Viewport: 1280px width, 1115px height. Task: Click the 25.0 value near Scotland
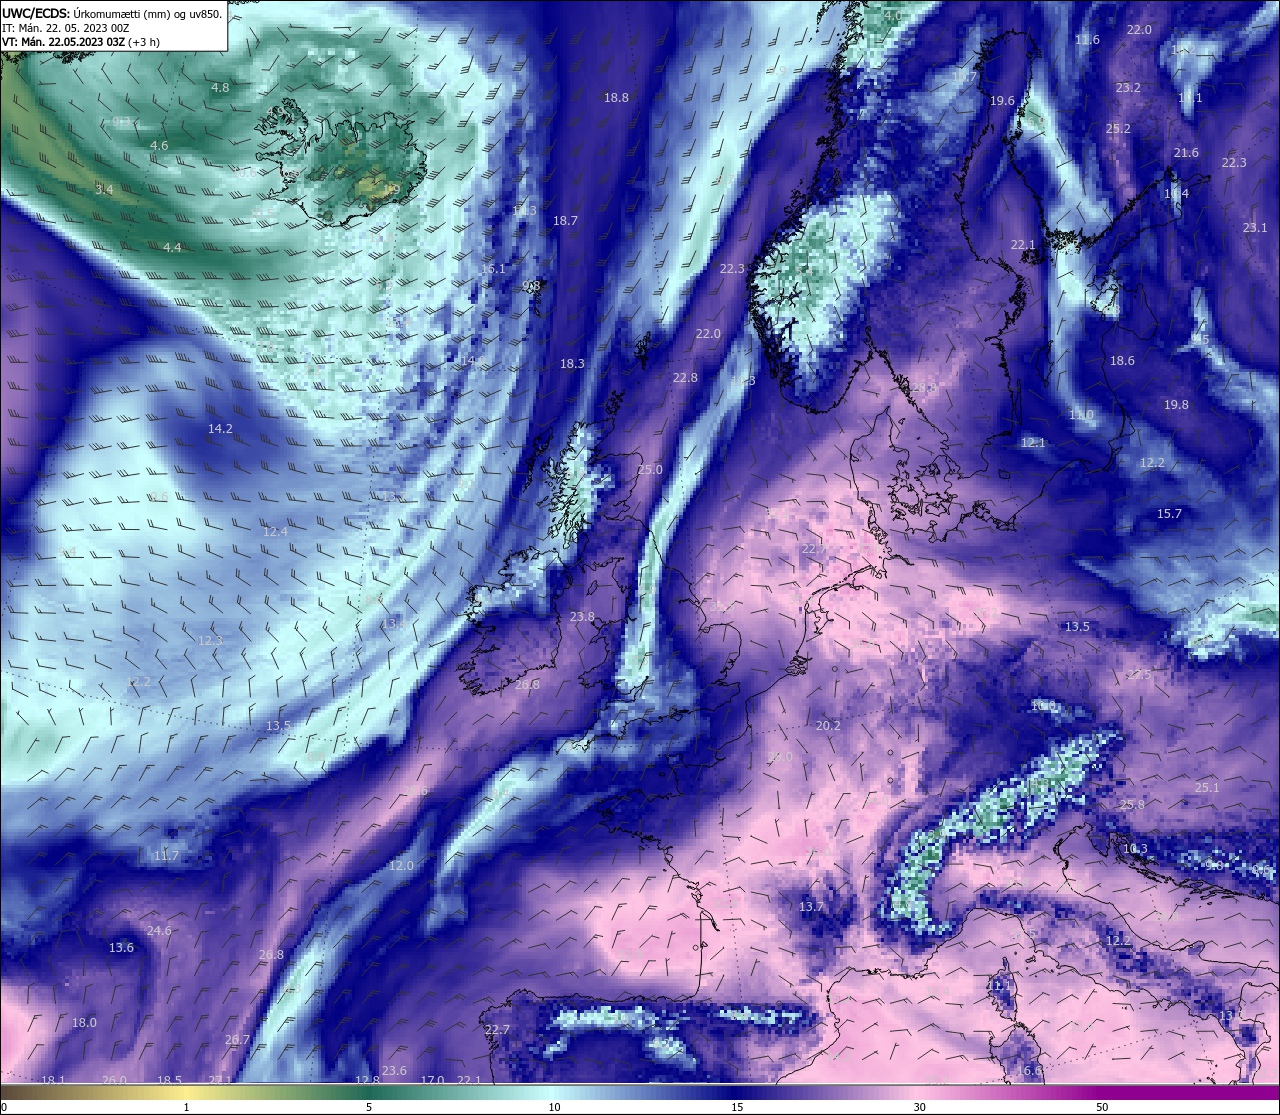pyautogui.click(x=650, y=470)
